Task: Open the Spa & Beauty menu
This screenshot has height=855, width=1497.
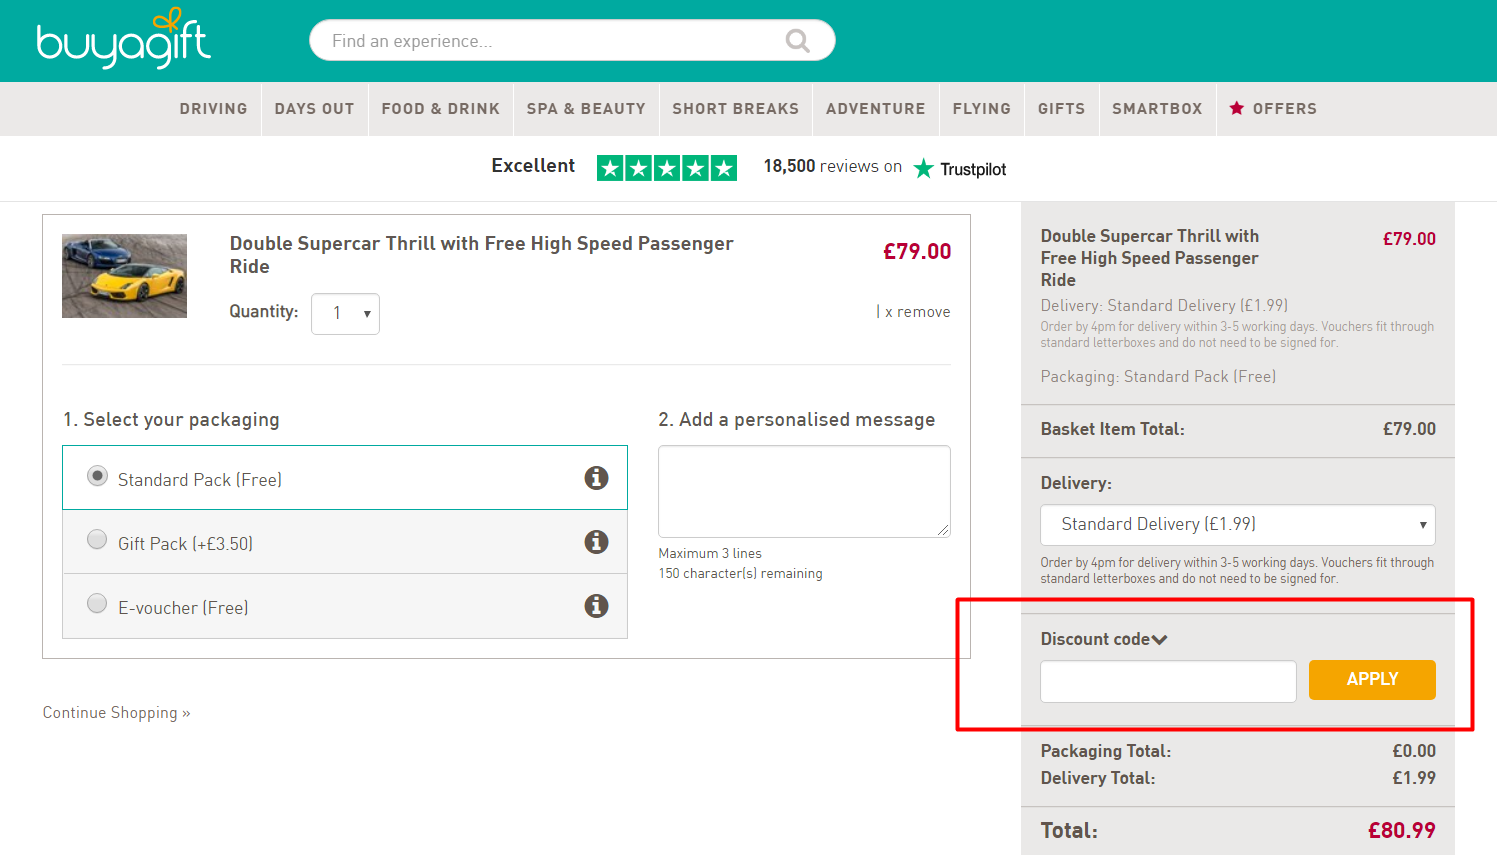Action: [x=586, y=109]
